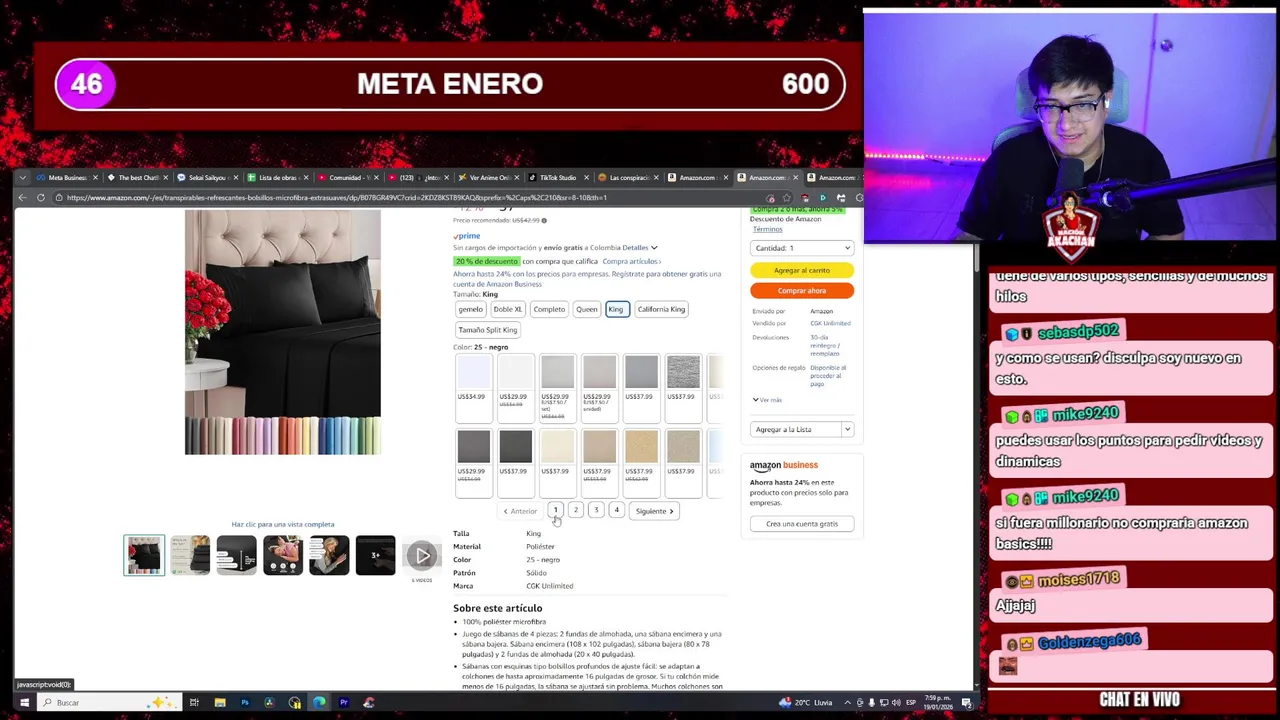Reload the Amazon page
1280x720 pixels.
point(41,198)
